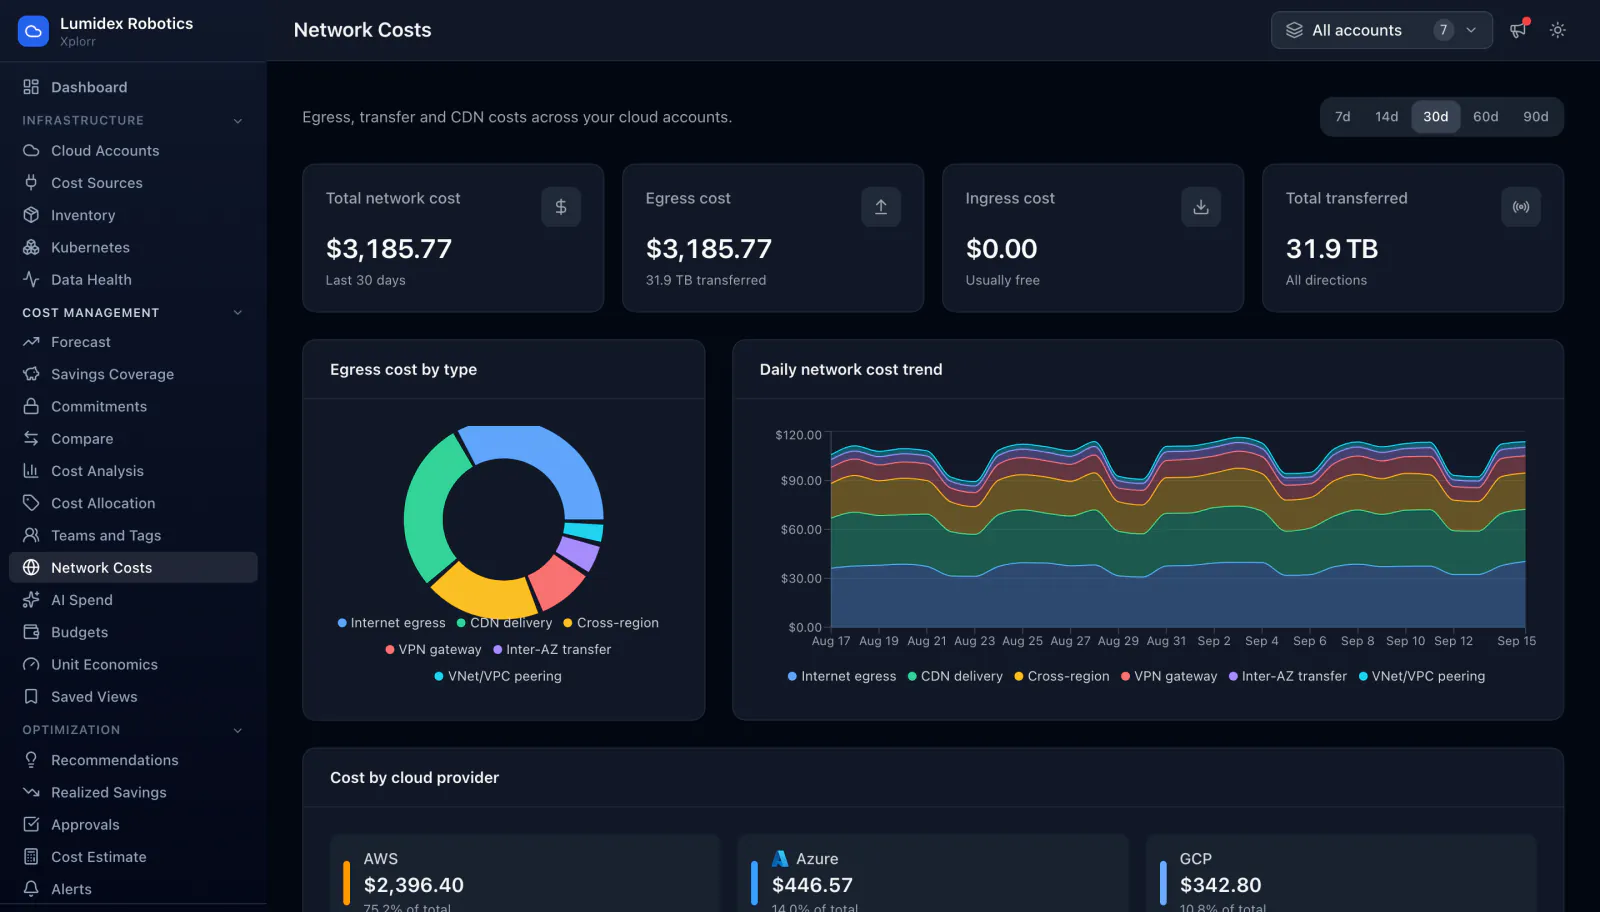
Task: Click the Azure provider cost card
Action: [933, 873]
